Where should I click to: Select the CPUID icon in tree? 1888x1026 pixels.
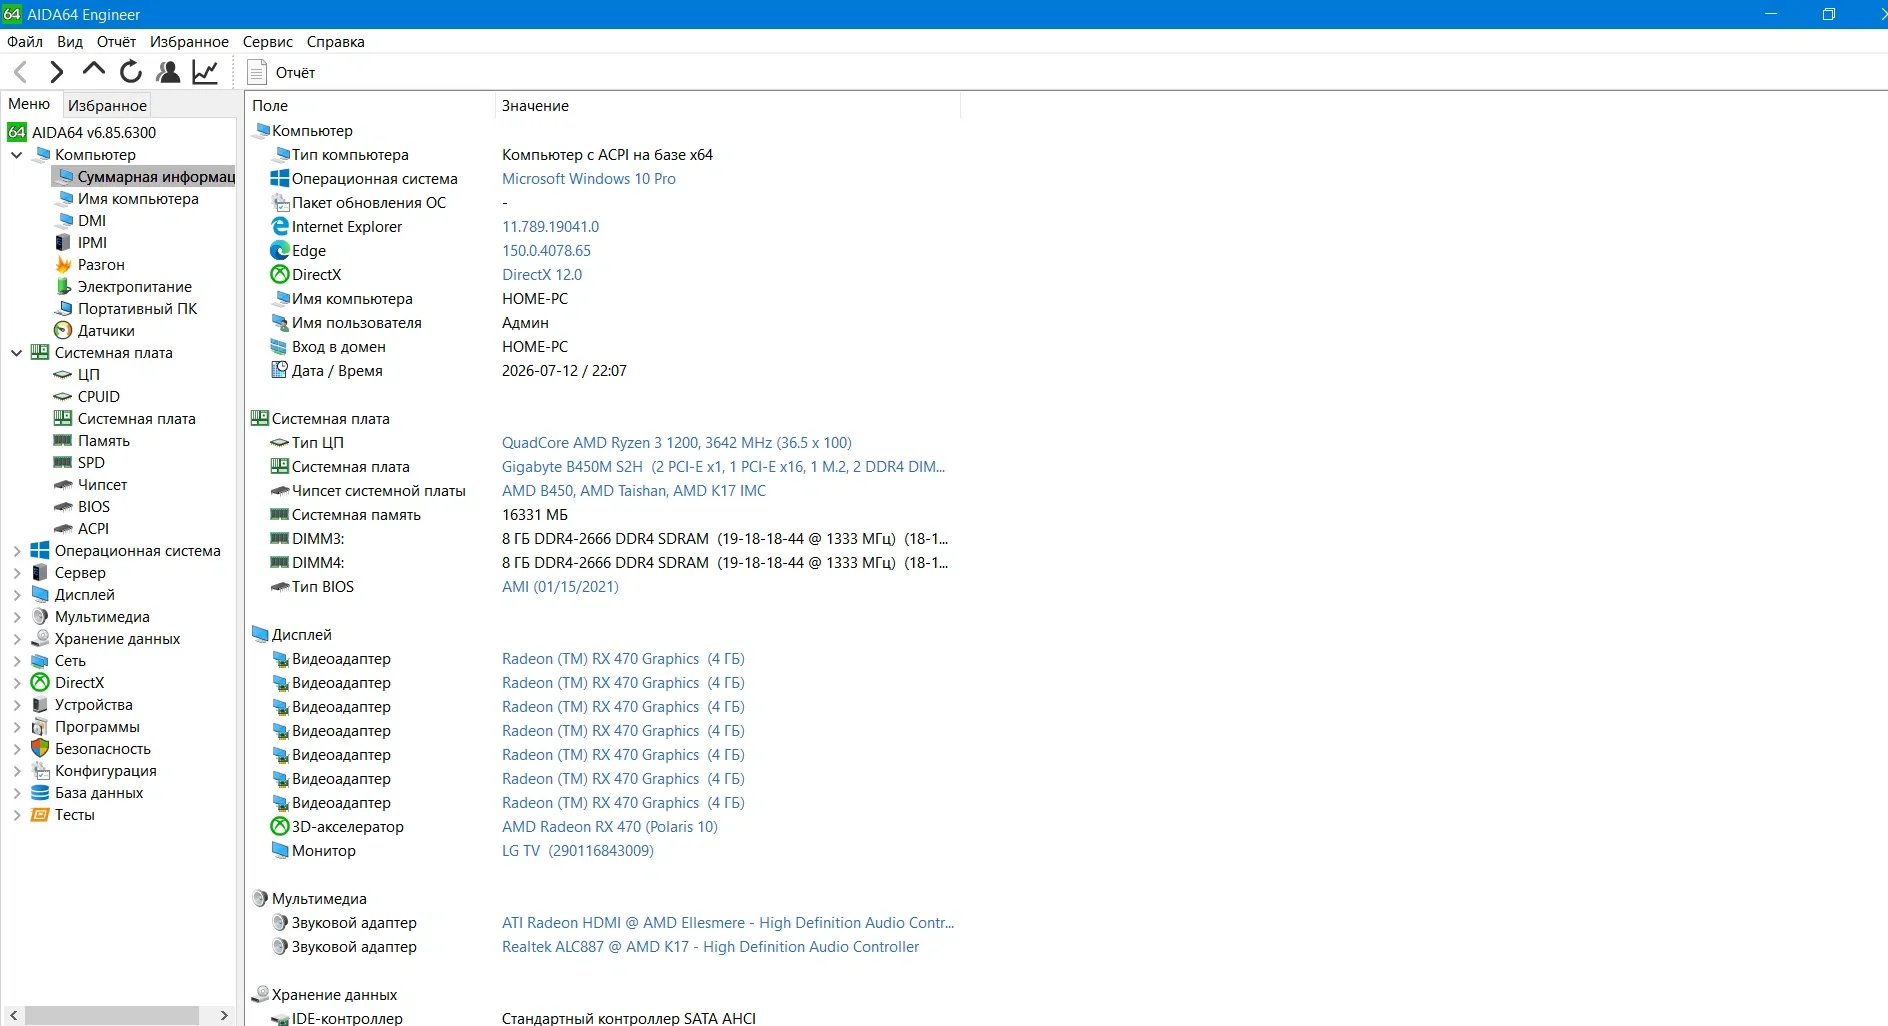pyautogui.click(x=63, y=397)
